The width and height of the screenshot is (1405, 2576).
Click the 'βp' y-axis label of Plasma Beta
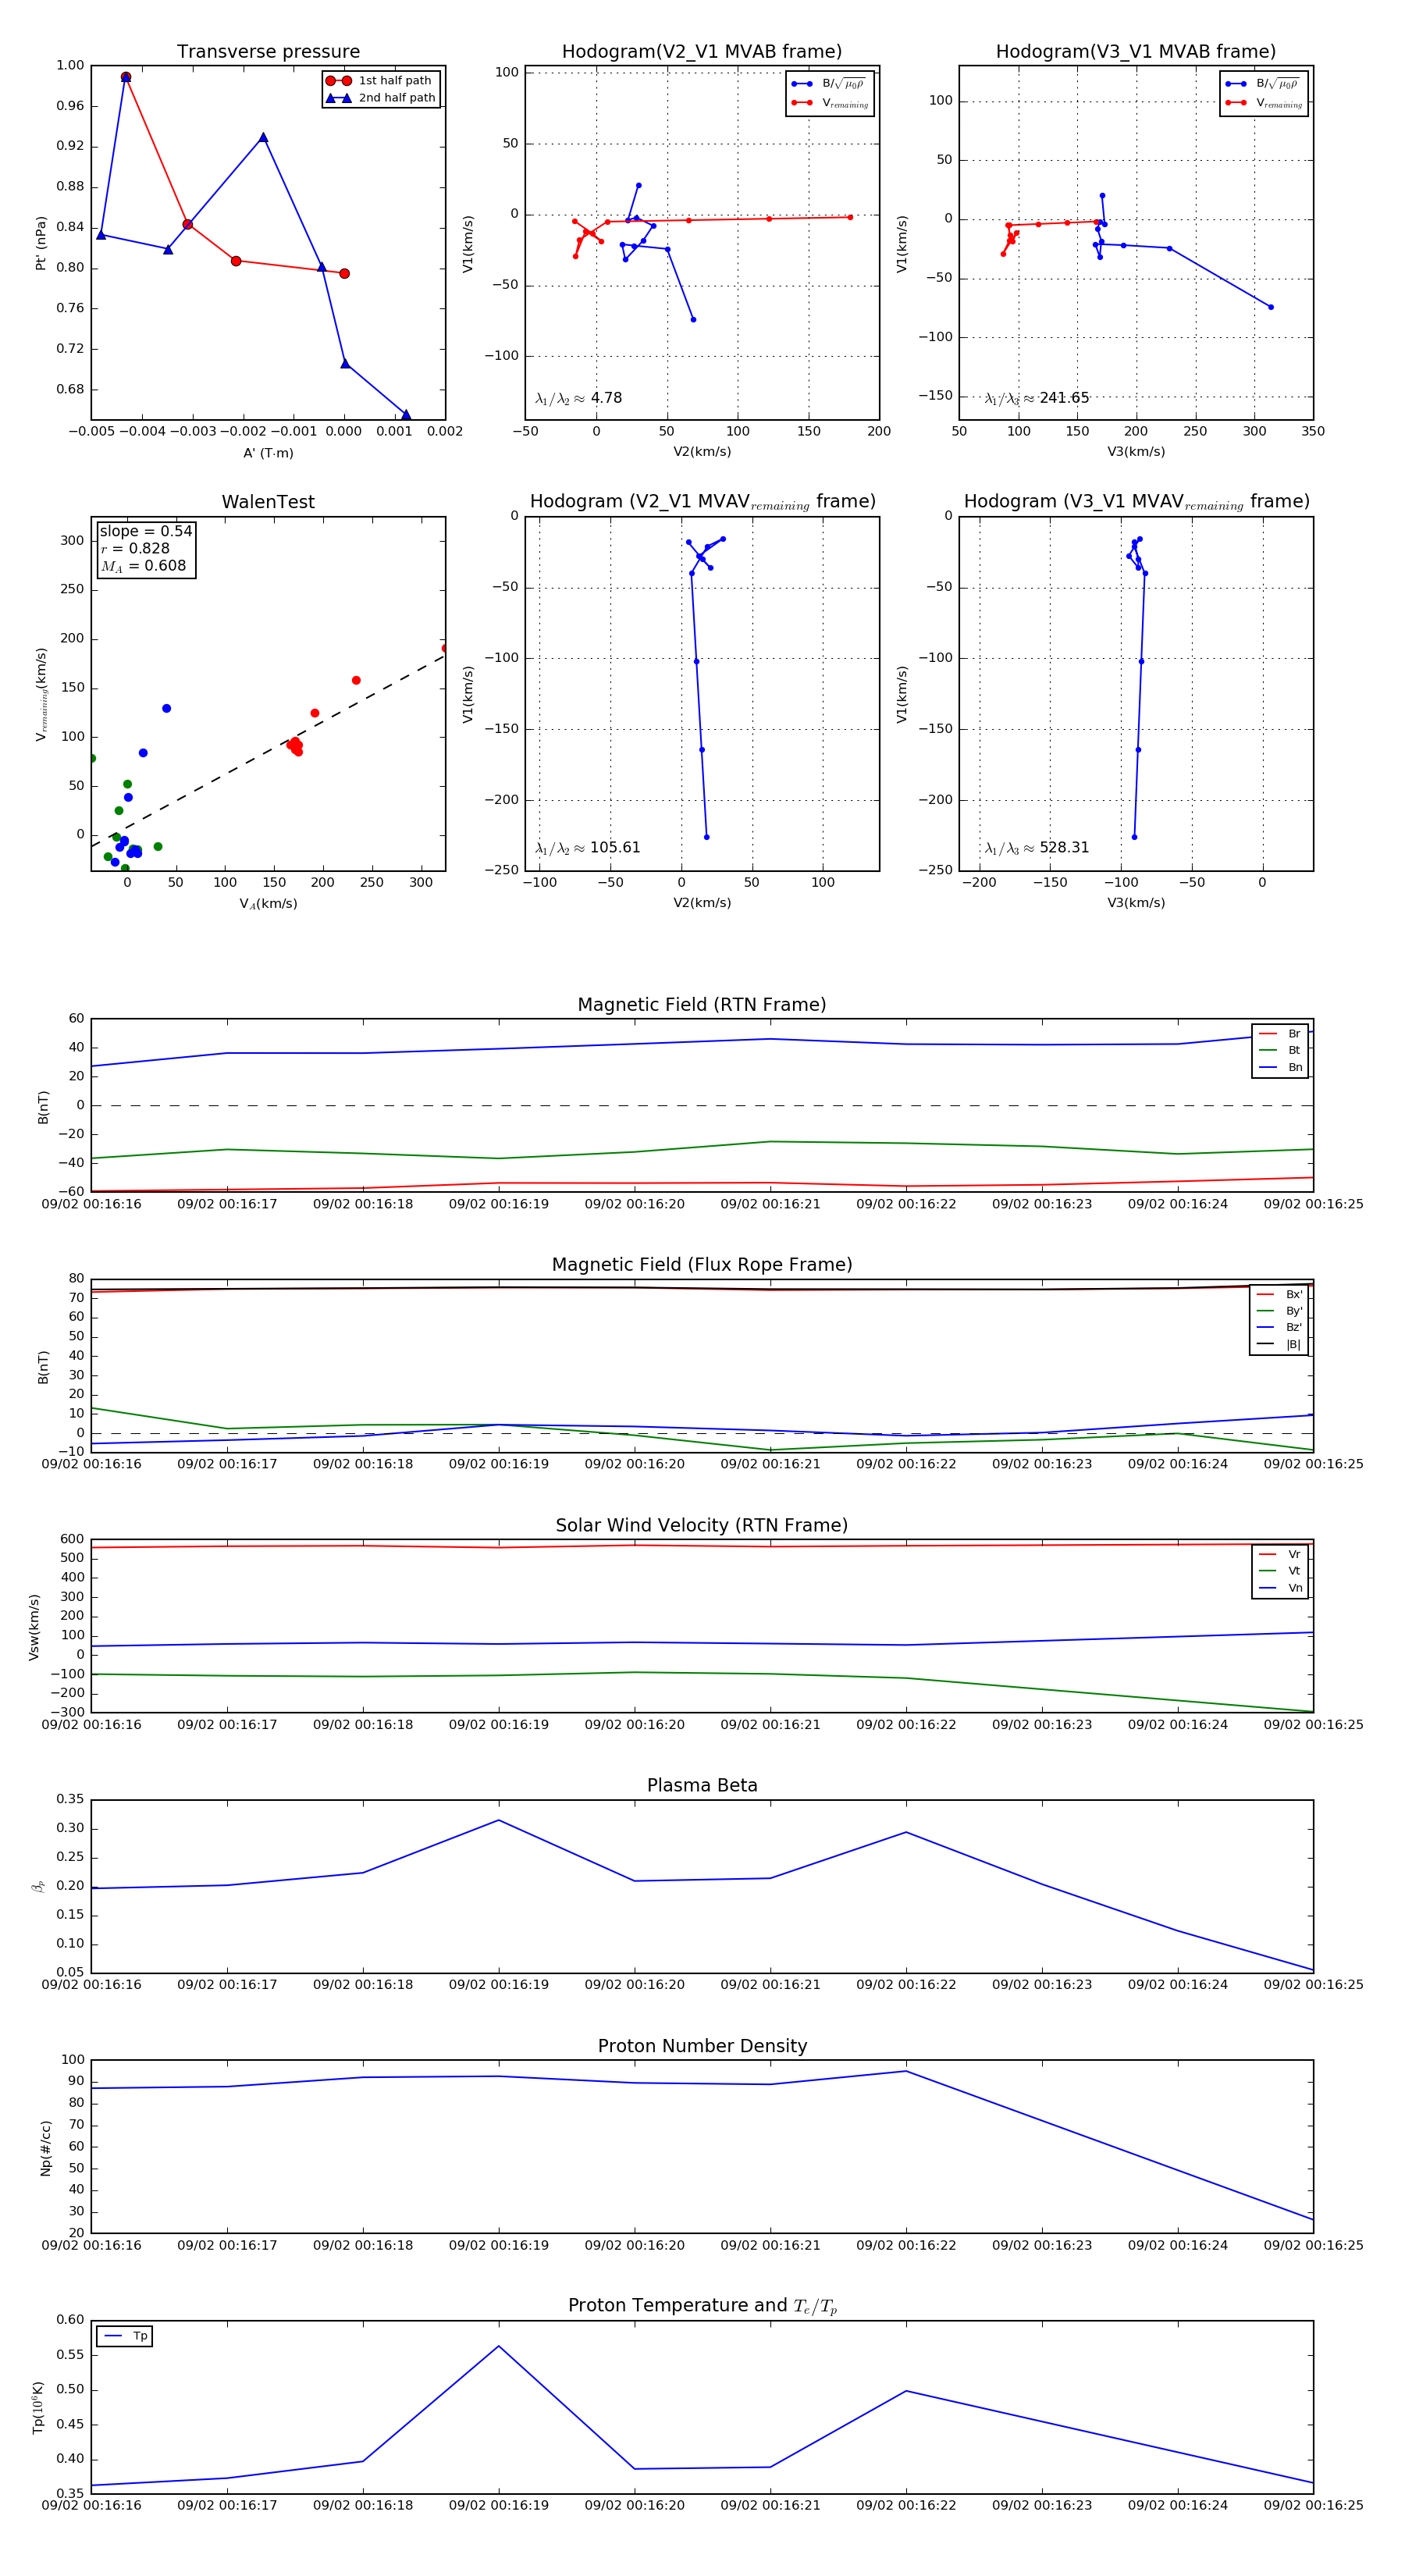click(38, 1887)
